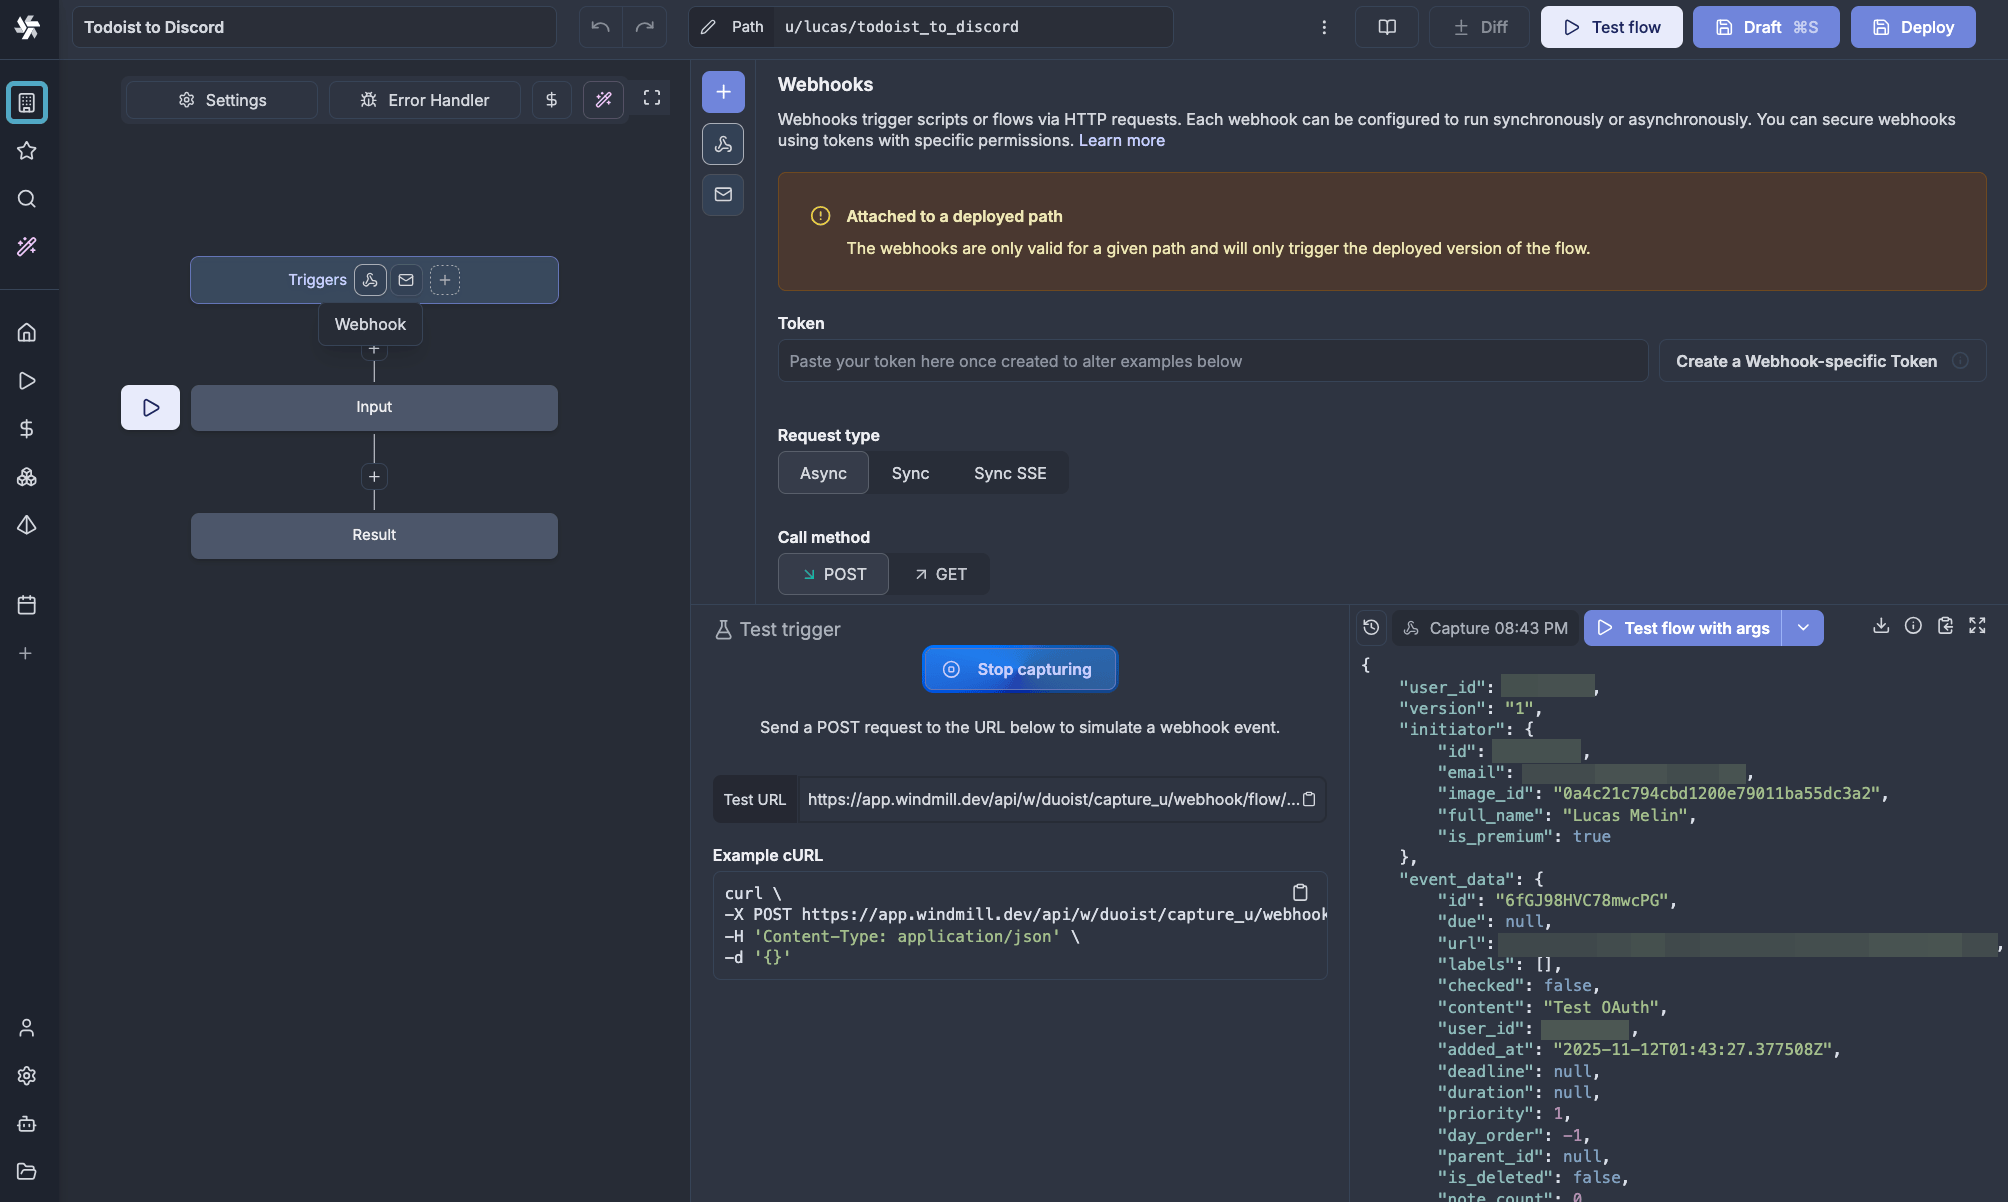Open the AI flow assistant wand

(x=603, y=100)
